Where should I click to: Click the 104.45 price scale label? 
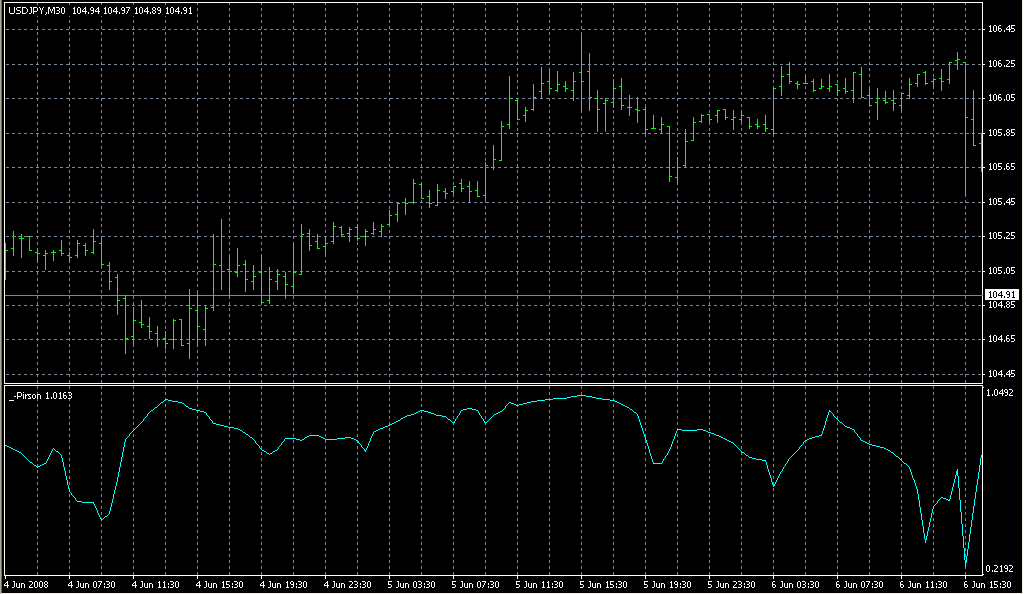pyautogui.click(x=1001, y=374)
